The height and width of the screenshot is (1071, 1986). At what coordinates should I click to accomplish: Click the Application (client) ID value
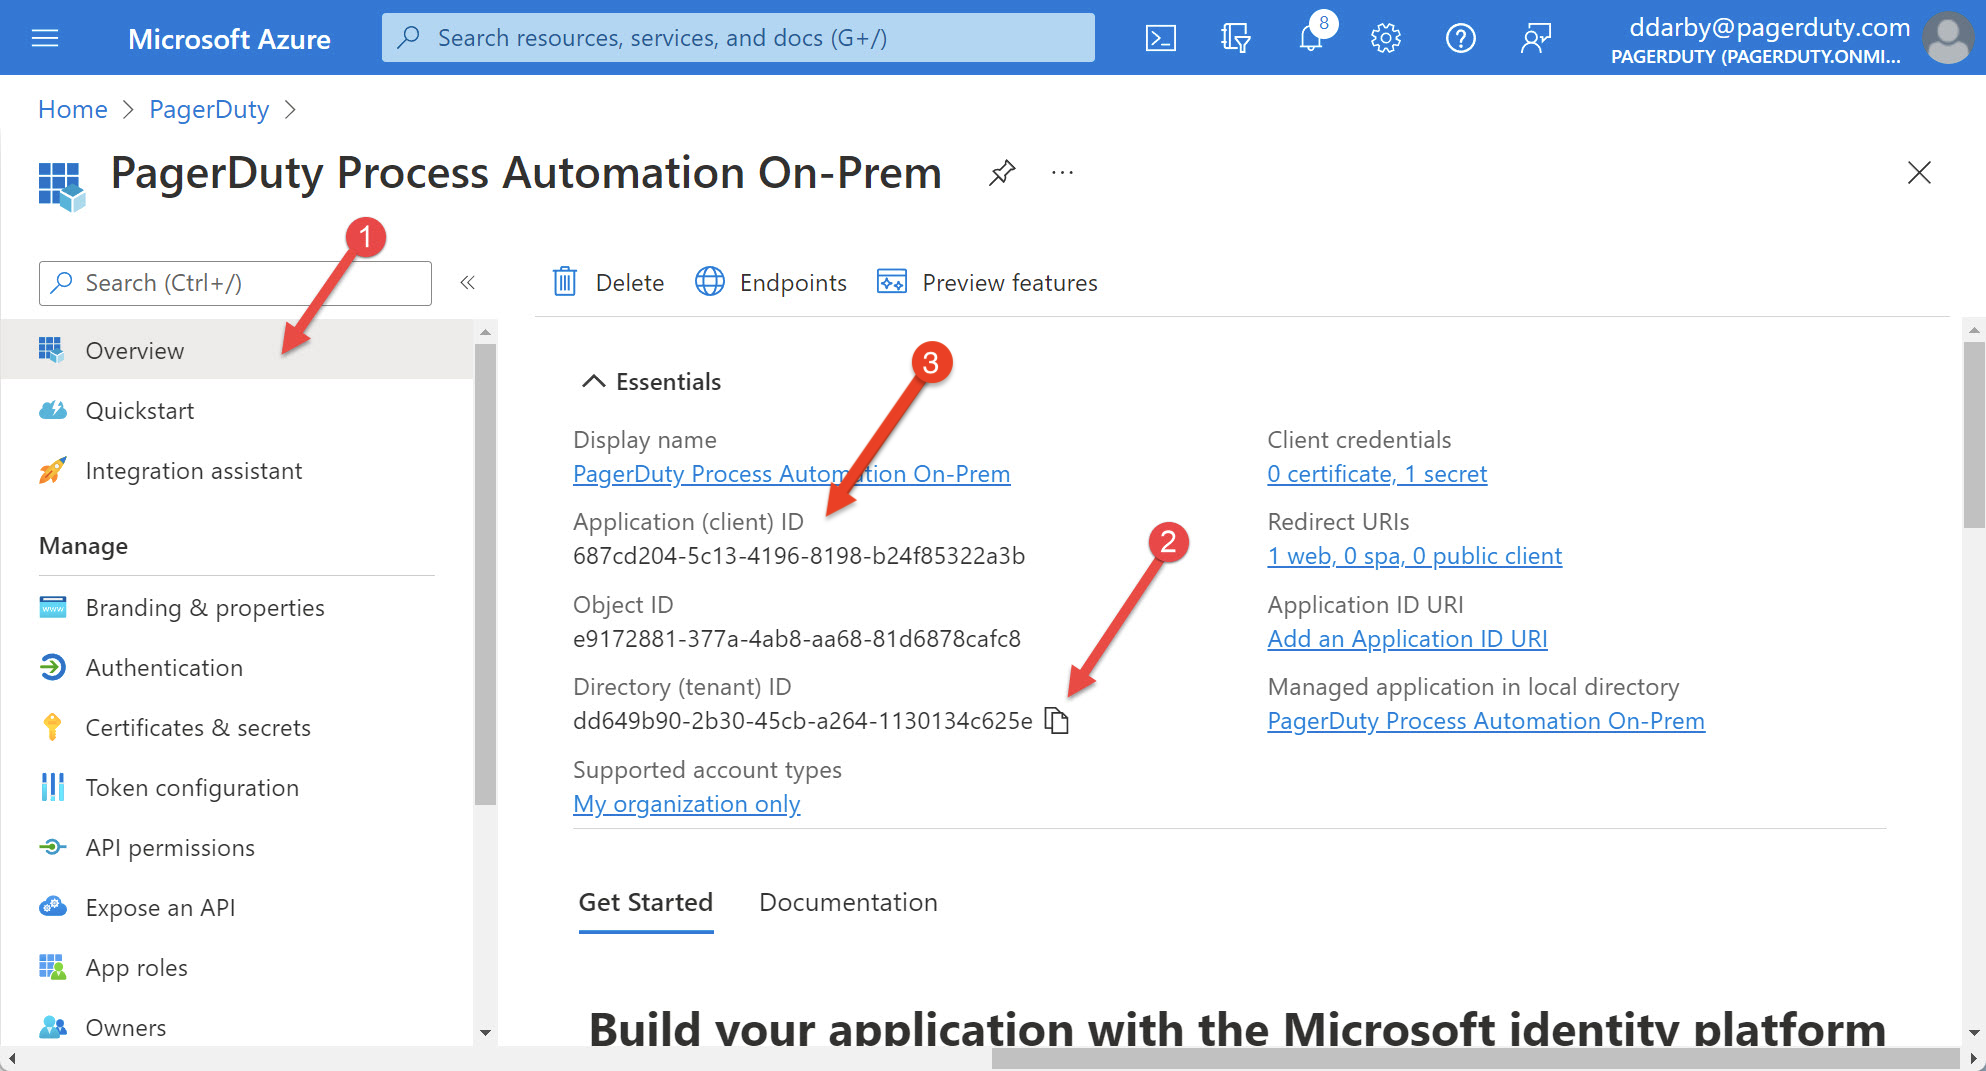click(x=799, y=556)
